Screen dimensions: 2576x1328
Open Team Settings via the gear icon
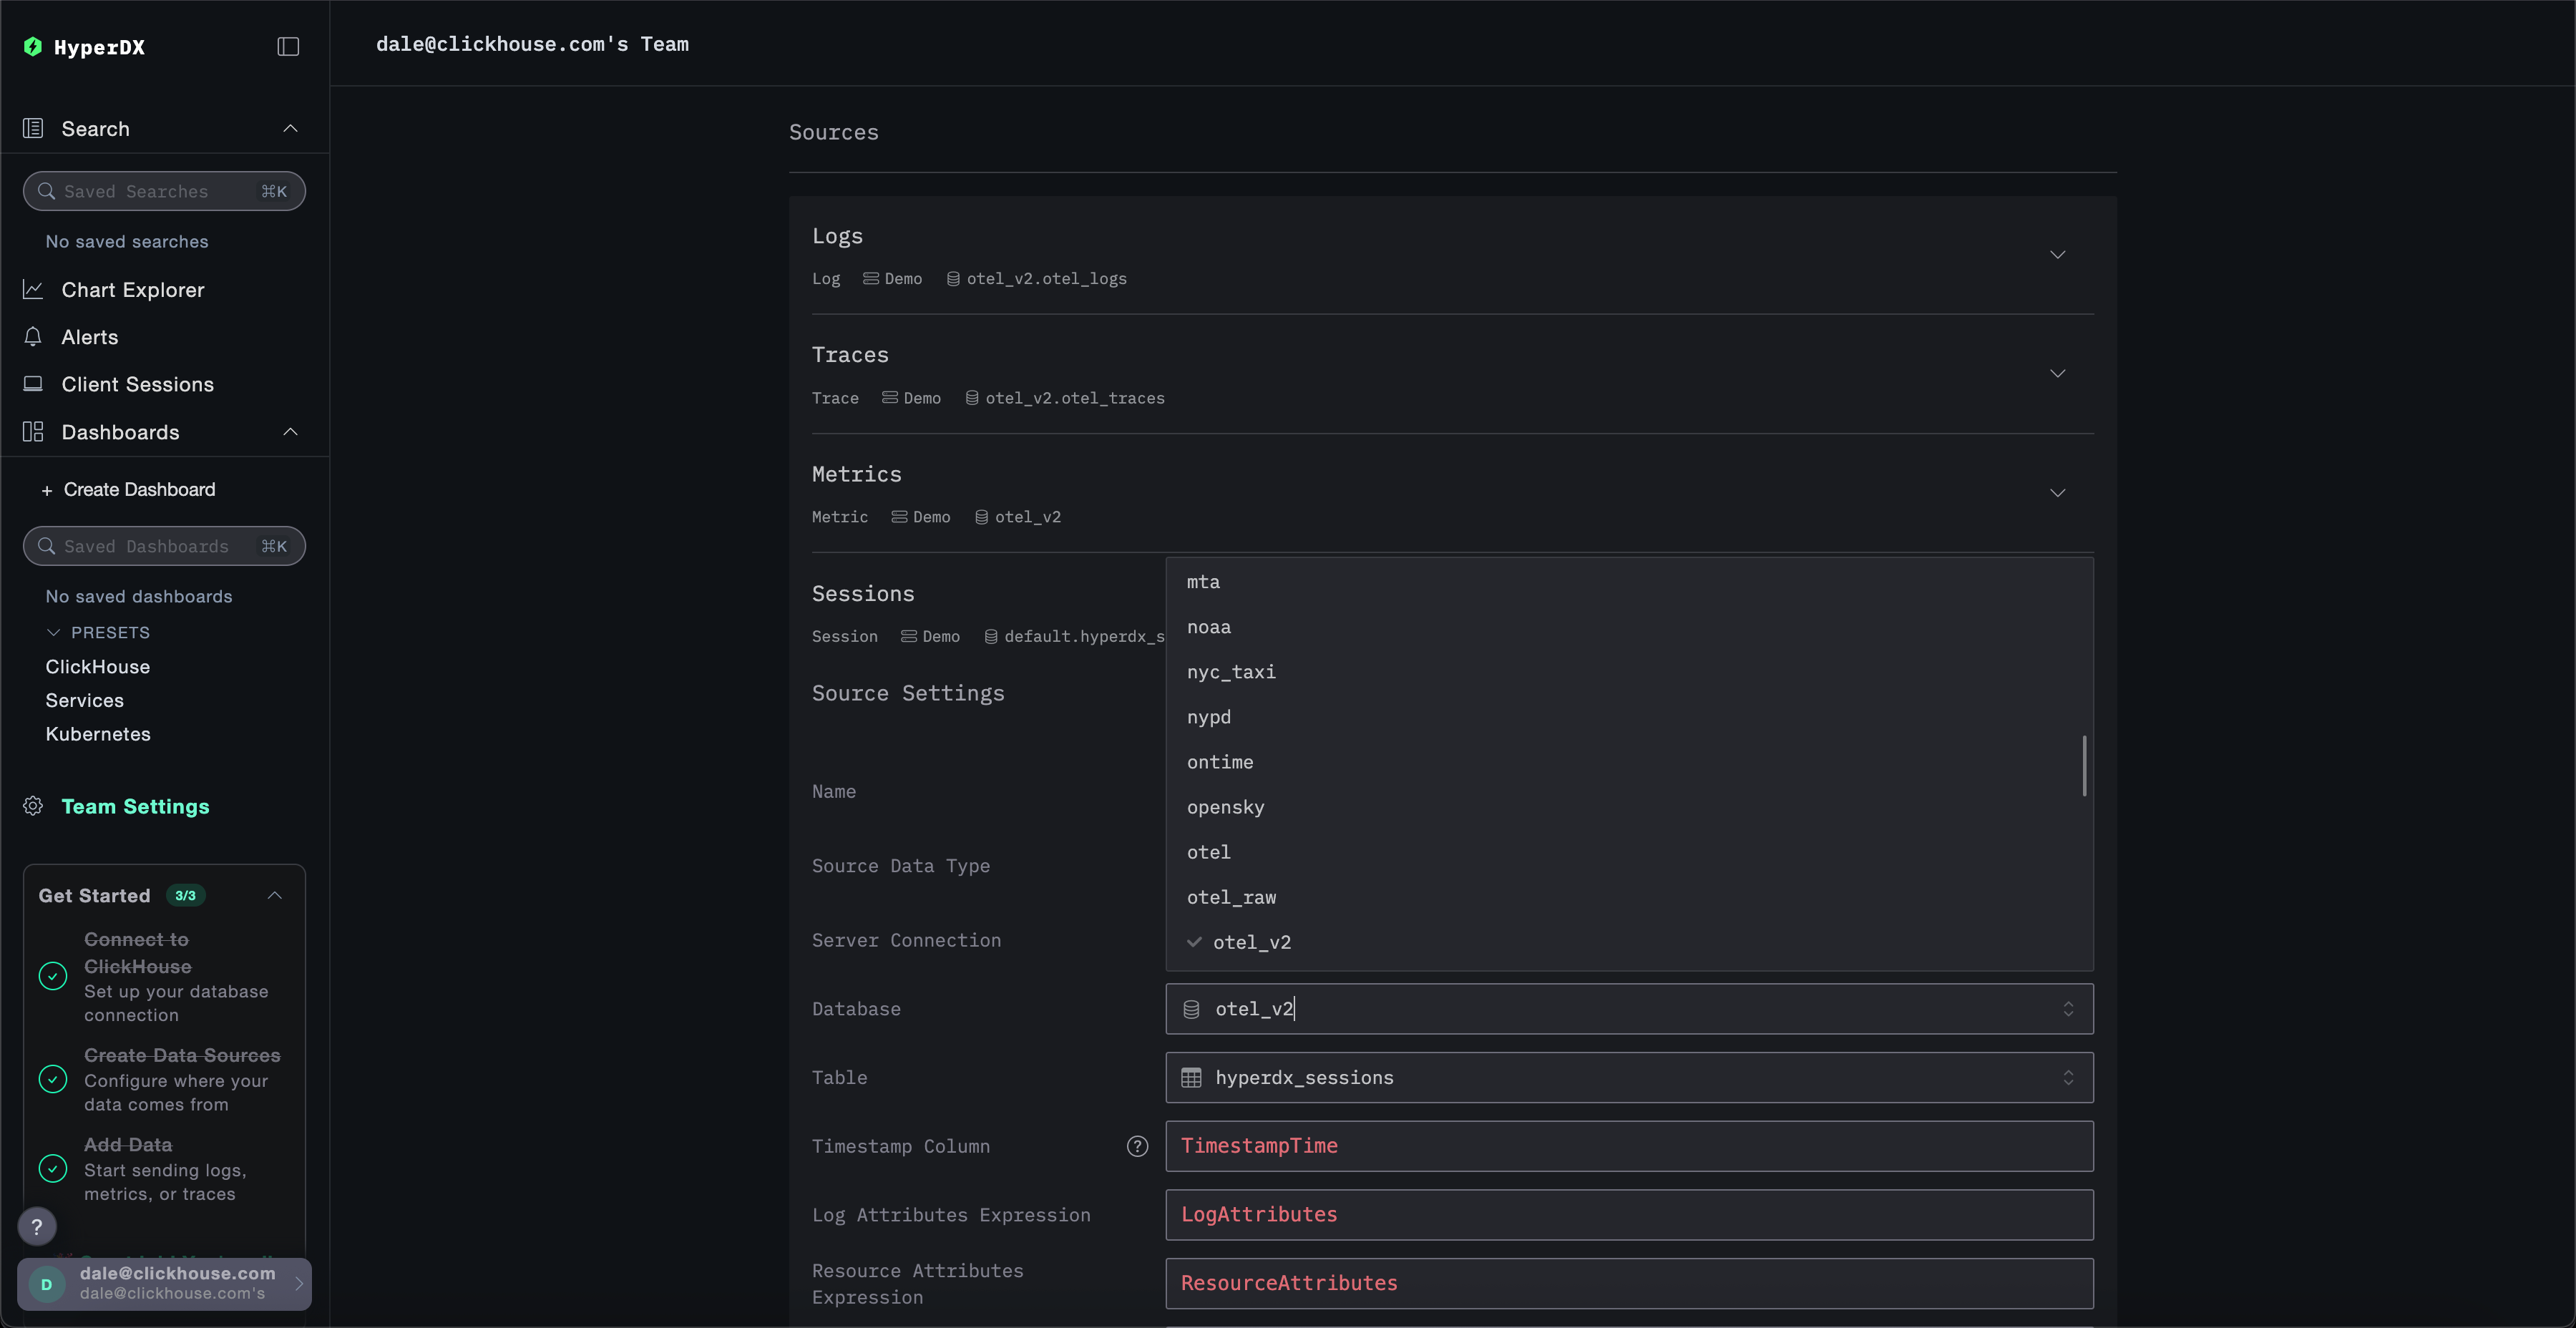pos(33,806)
